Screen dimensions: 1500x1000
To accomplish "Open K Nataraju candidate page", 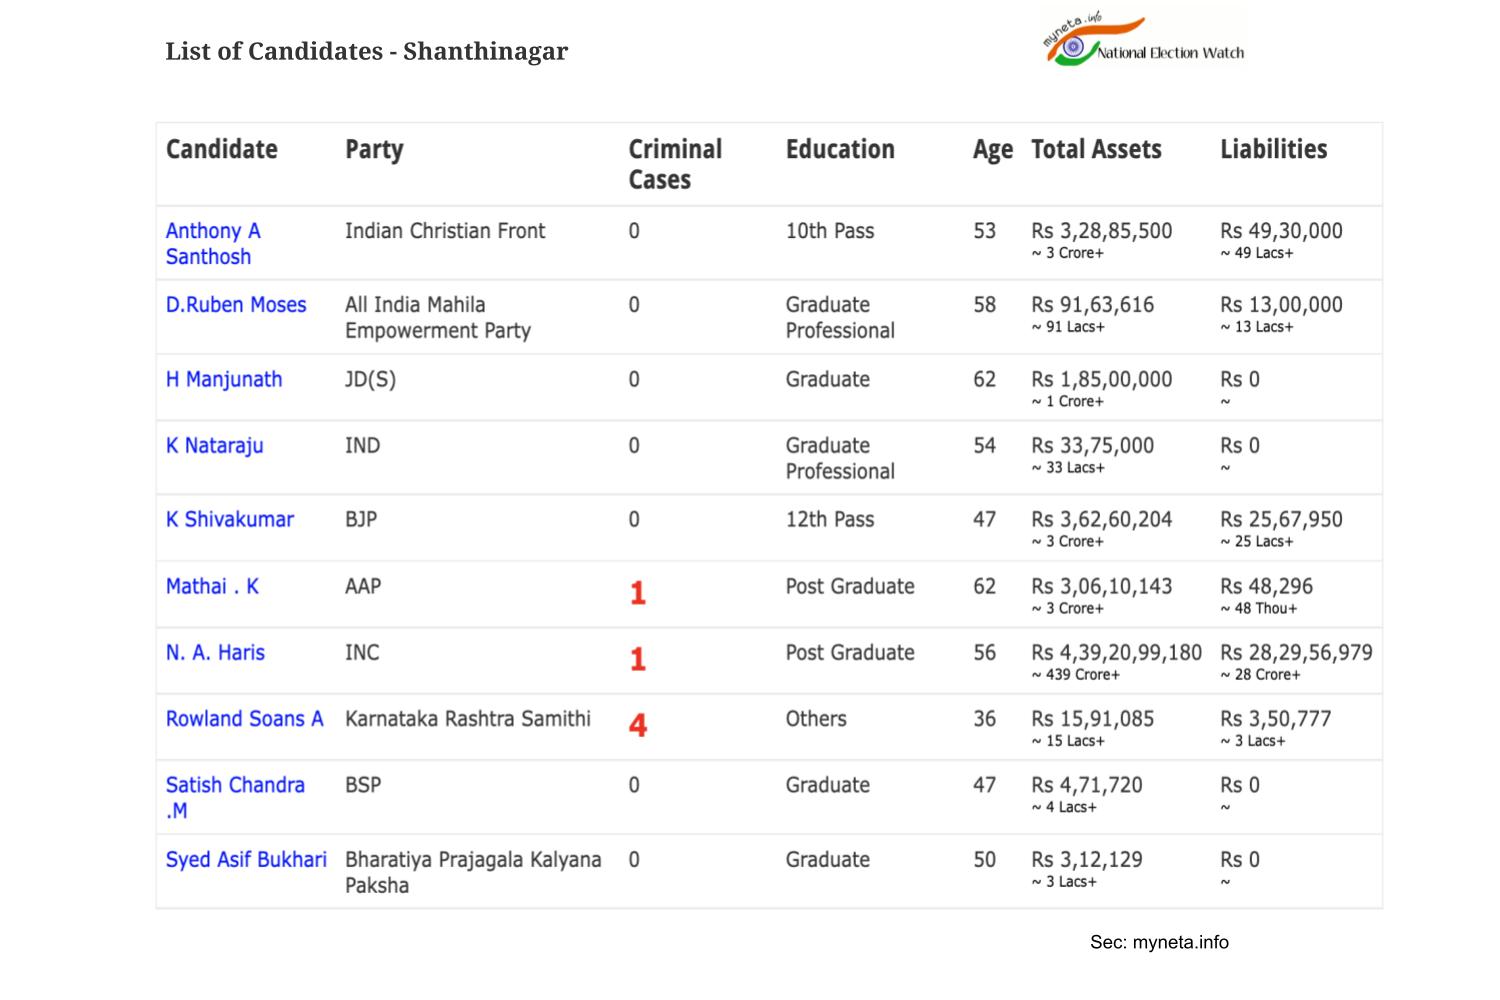I will tap(214, 446).
